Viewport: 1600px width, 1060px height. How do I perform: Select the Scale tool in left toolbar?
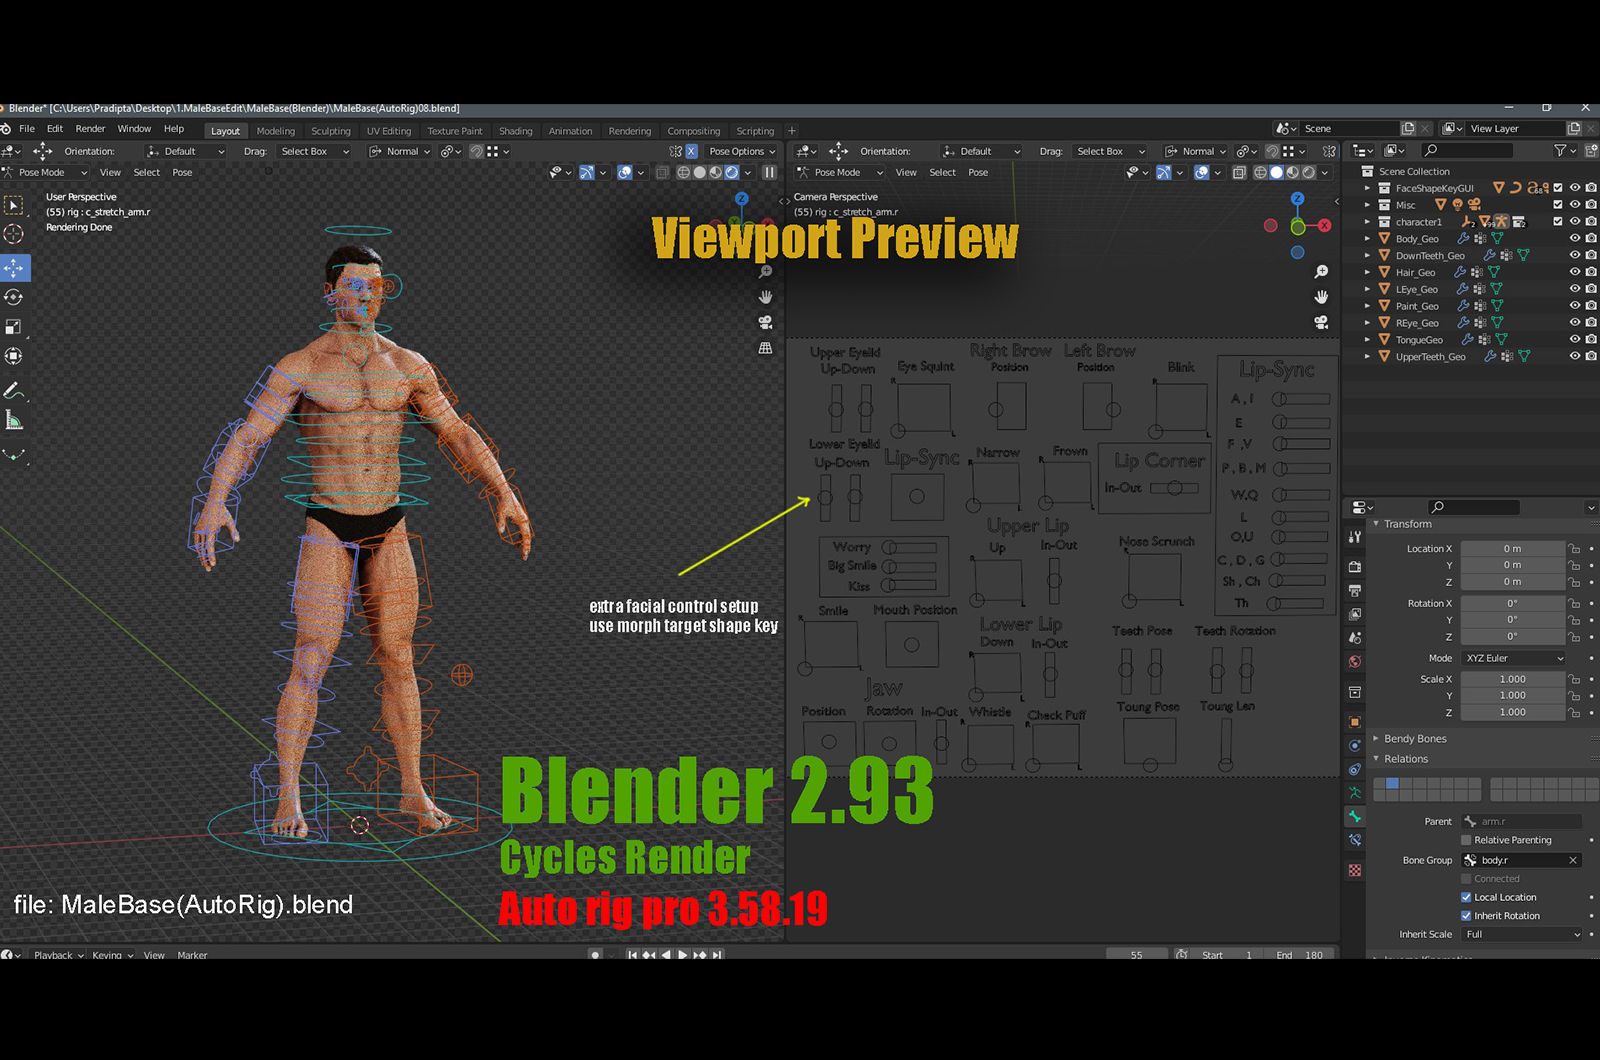click(14, 327)
